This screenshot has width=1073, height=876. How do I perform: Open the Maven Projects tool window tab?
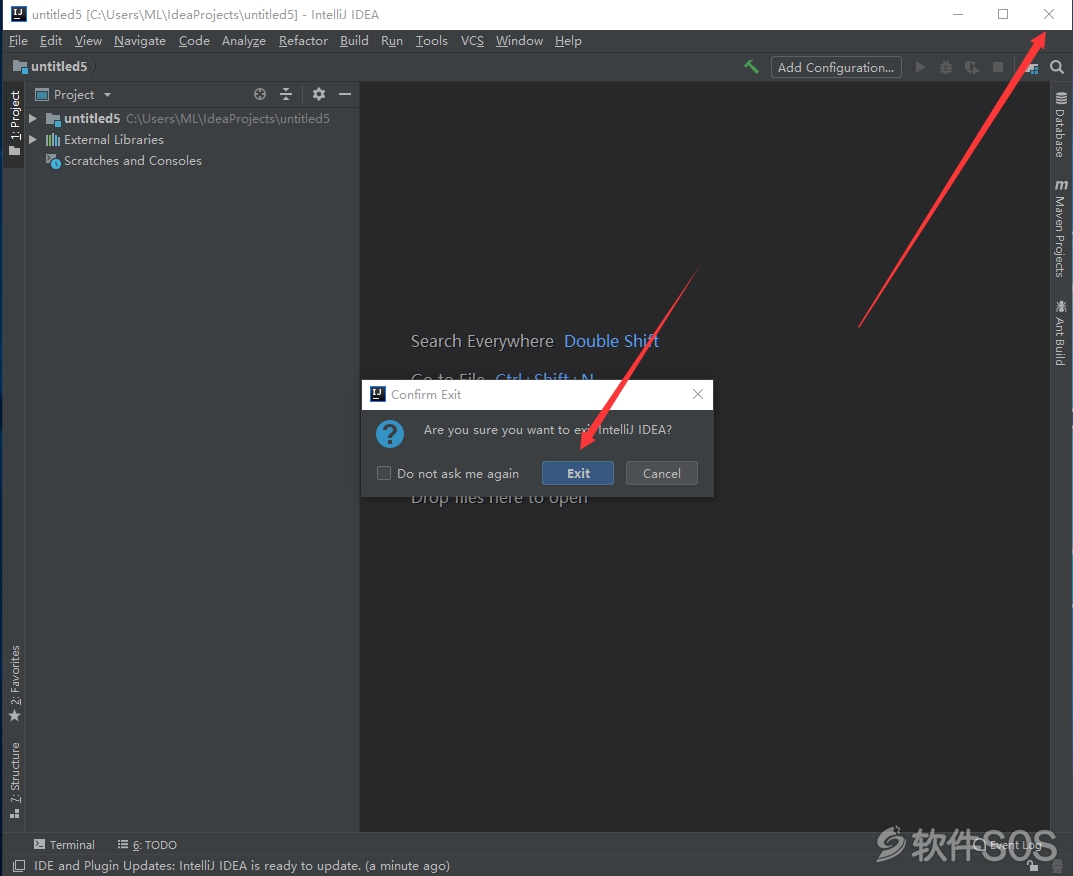click(x=1060, y=229)
